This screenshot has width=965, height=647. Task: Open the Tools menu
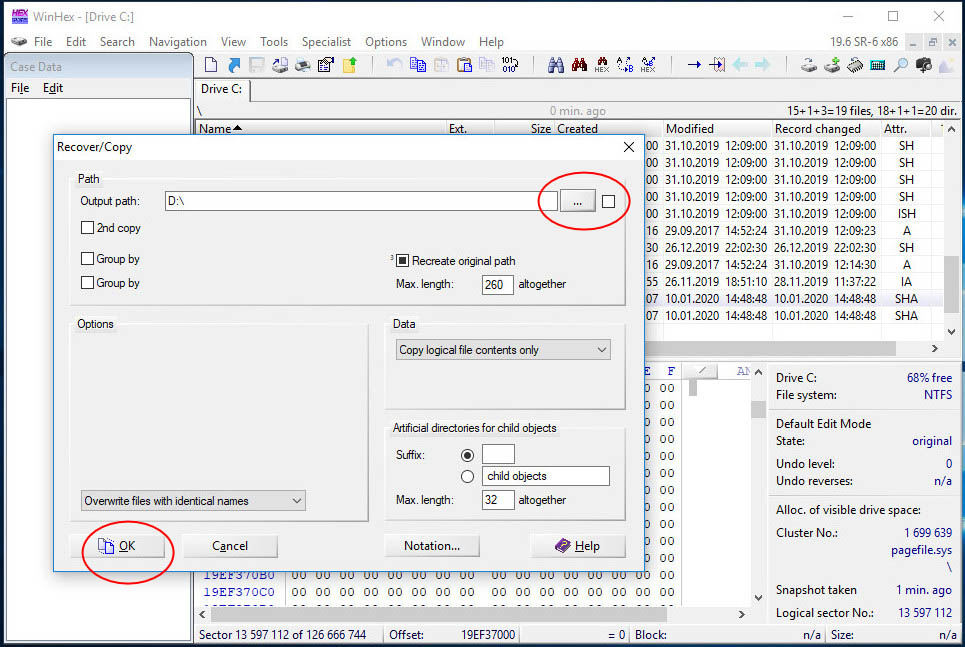point(274,41)
